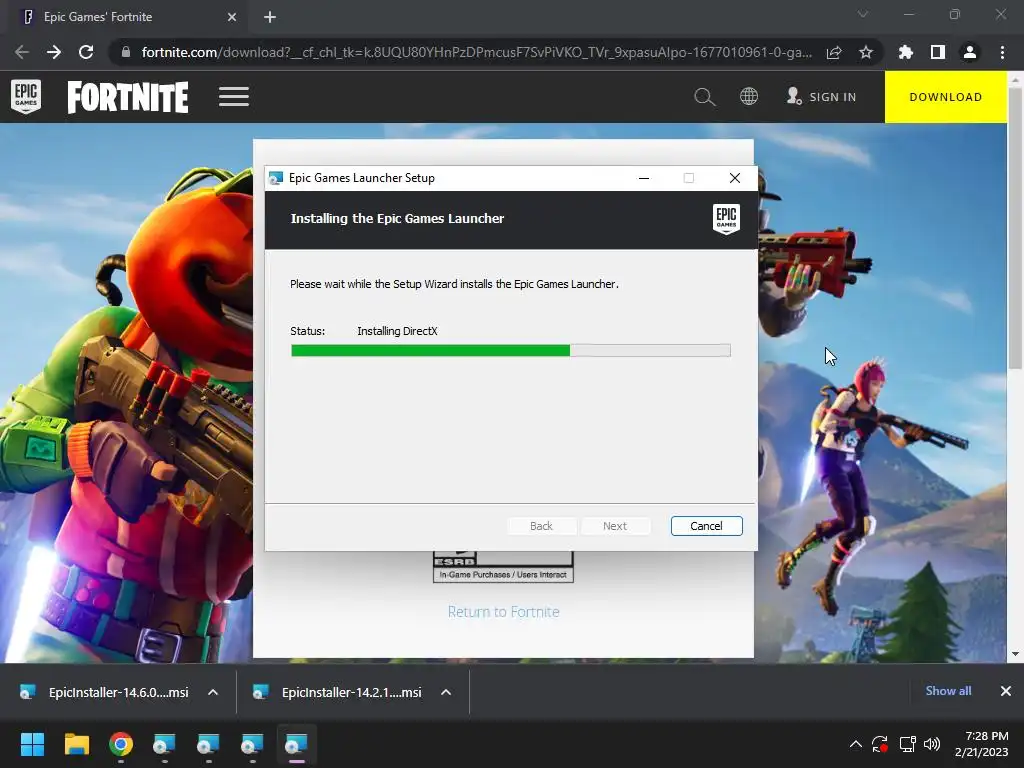Close the downloads bar

[x=1006, y=691]
